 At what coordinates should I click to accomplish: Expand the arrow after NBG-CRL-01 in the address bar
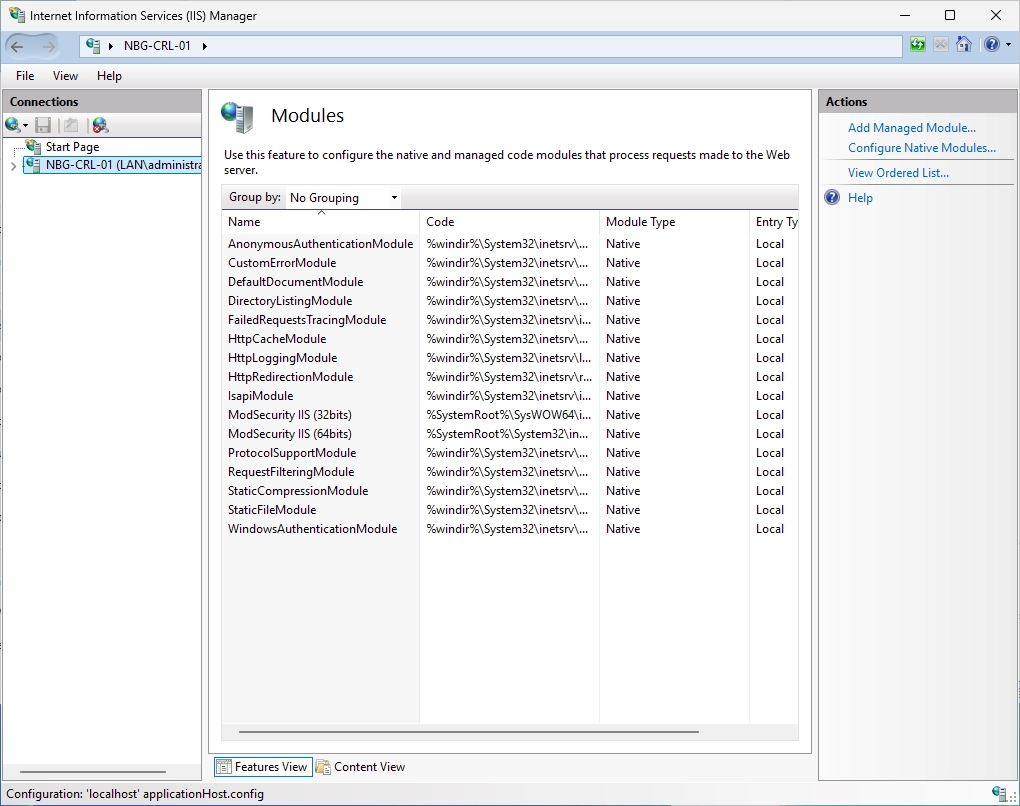[x=205, y=46]
